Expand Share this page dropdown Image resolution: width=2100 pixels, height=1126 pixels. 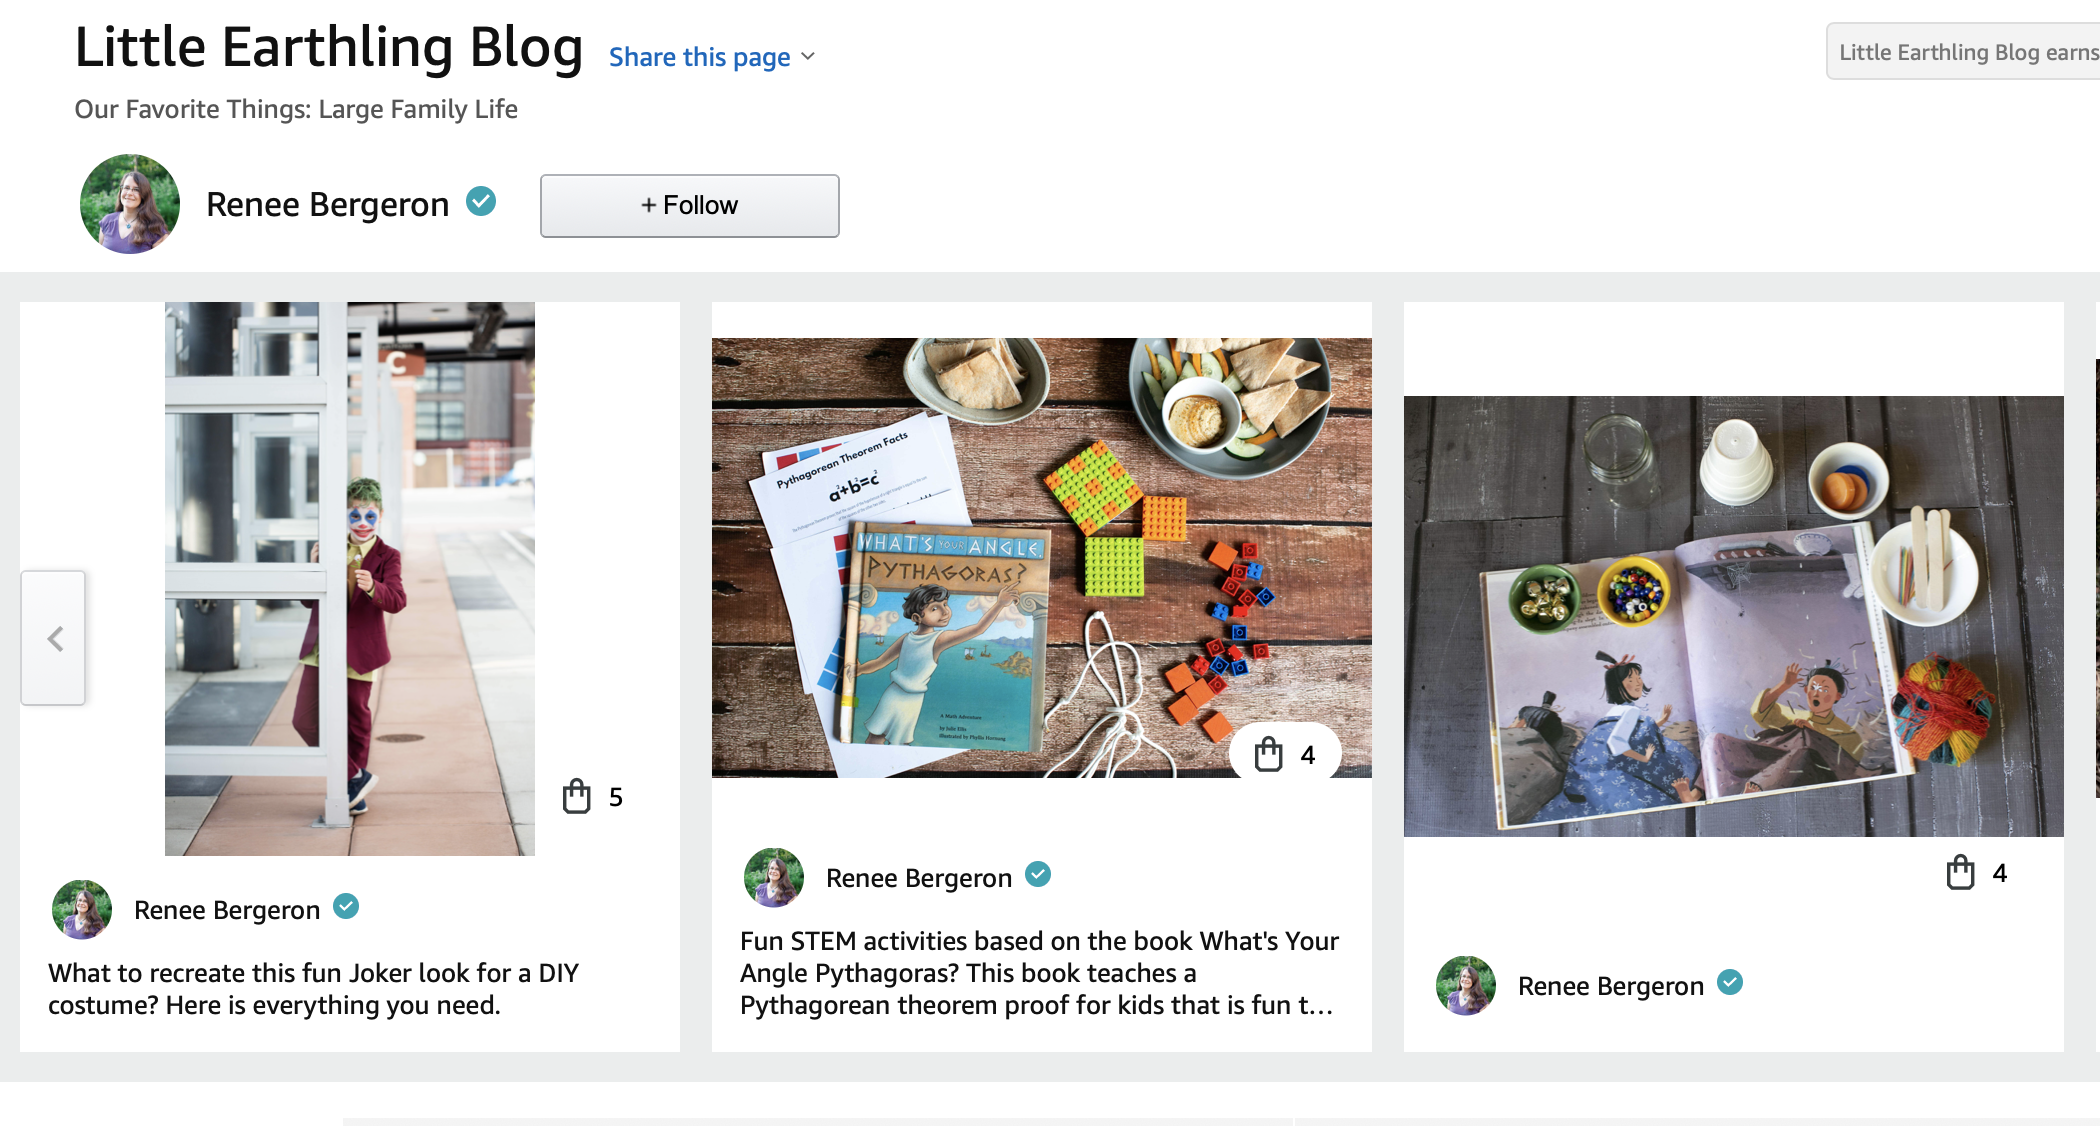pos(712,57)
